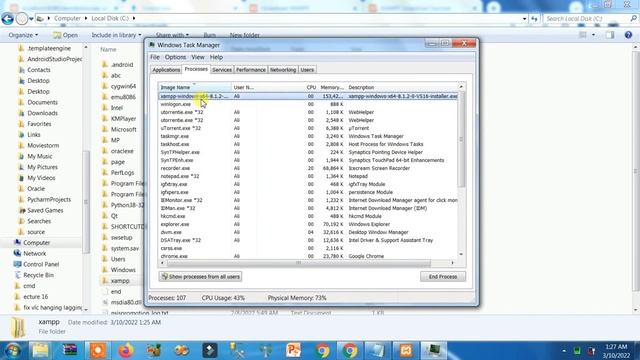Viewport: 640px width, 360px height.
Task: Switch to the Applications tab
Action: [166, 70]
